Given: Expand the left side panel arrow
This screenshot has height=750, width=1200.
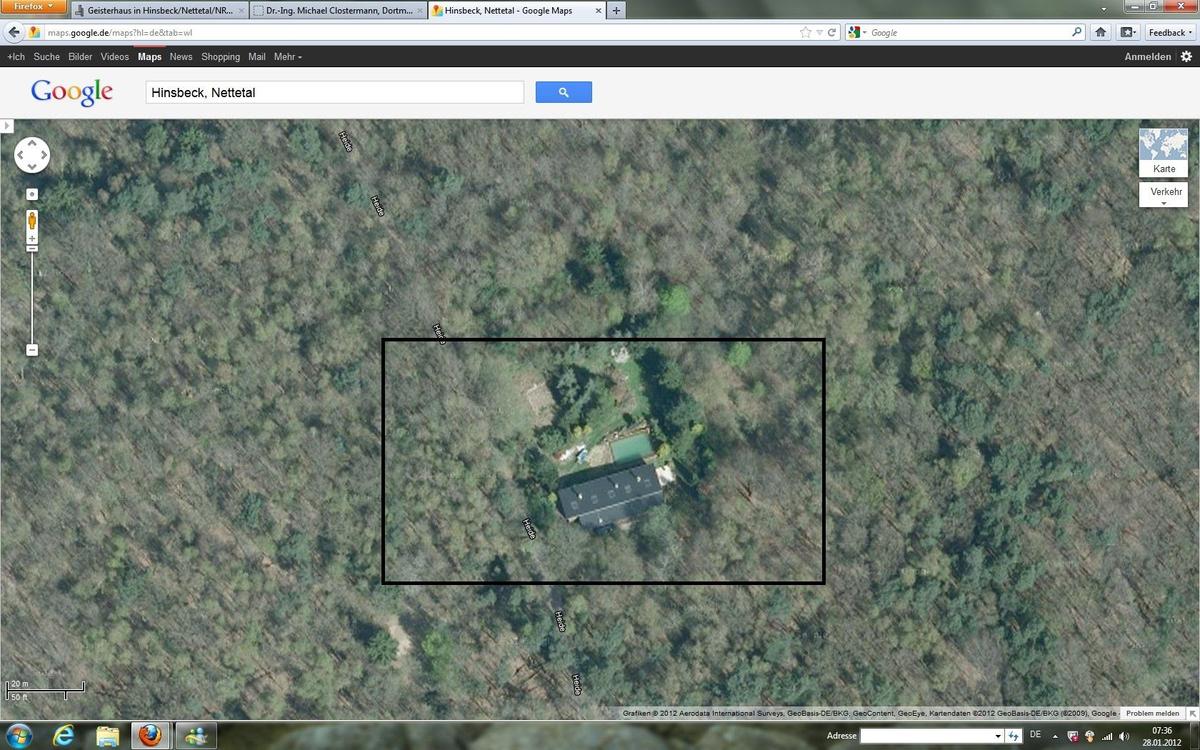Looking at the screenshot, I should [6, 126].
